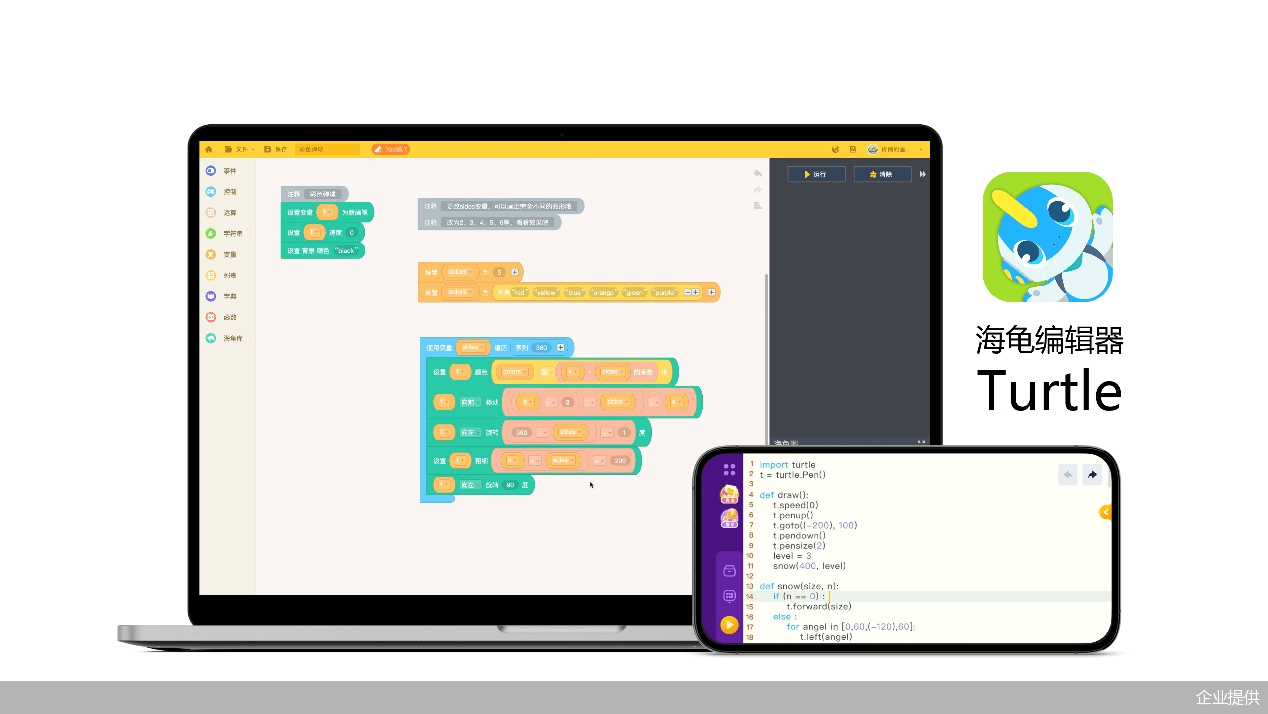Edit the "black" background color value

point(347,250)
